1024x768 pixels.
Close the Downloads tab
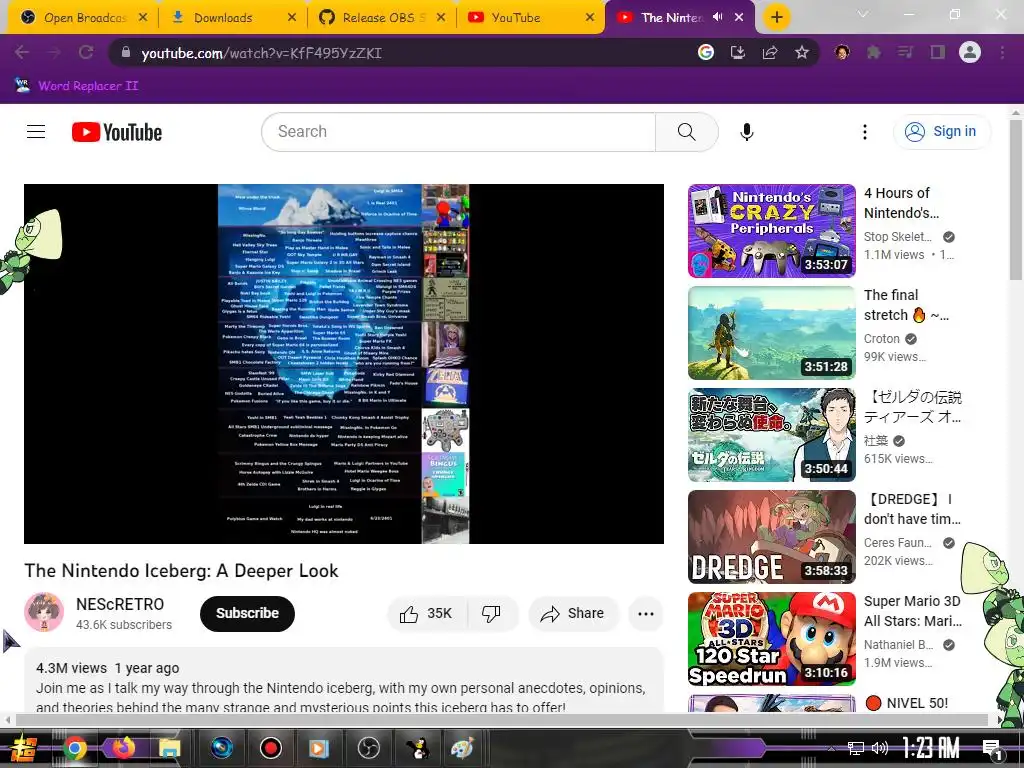click(x=292, y=18)
